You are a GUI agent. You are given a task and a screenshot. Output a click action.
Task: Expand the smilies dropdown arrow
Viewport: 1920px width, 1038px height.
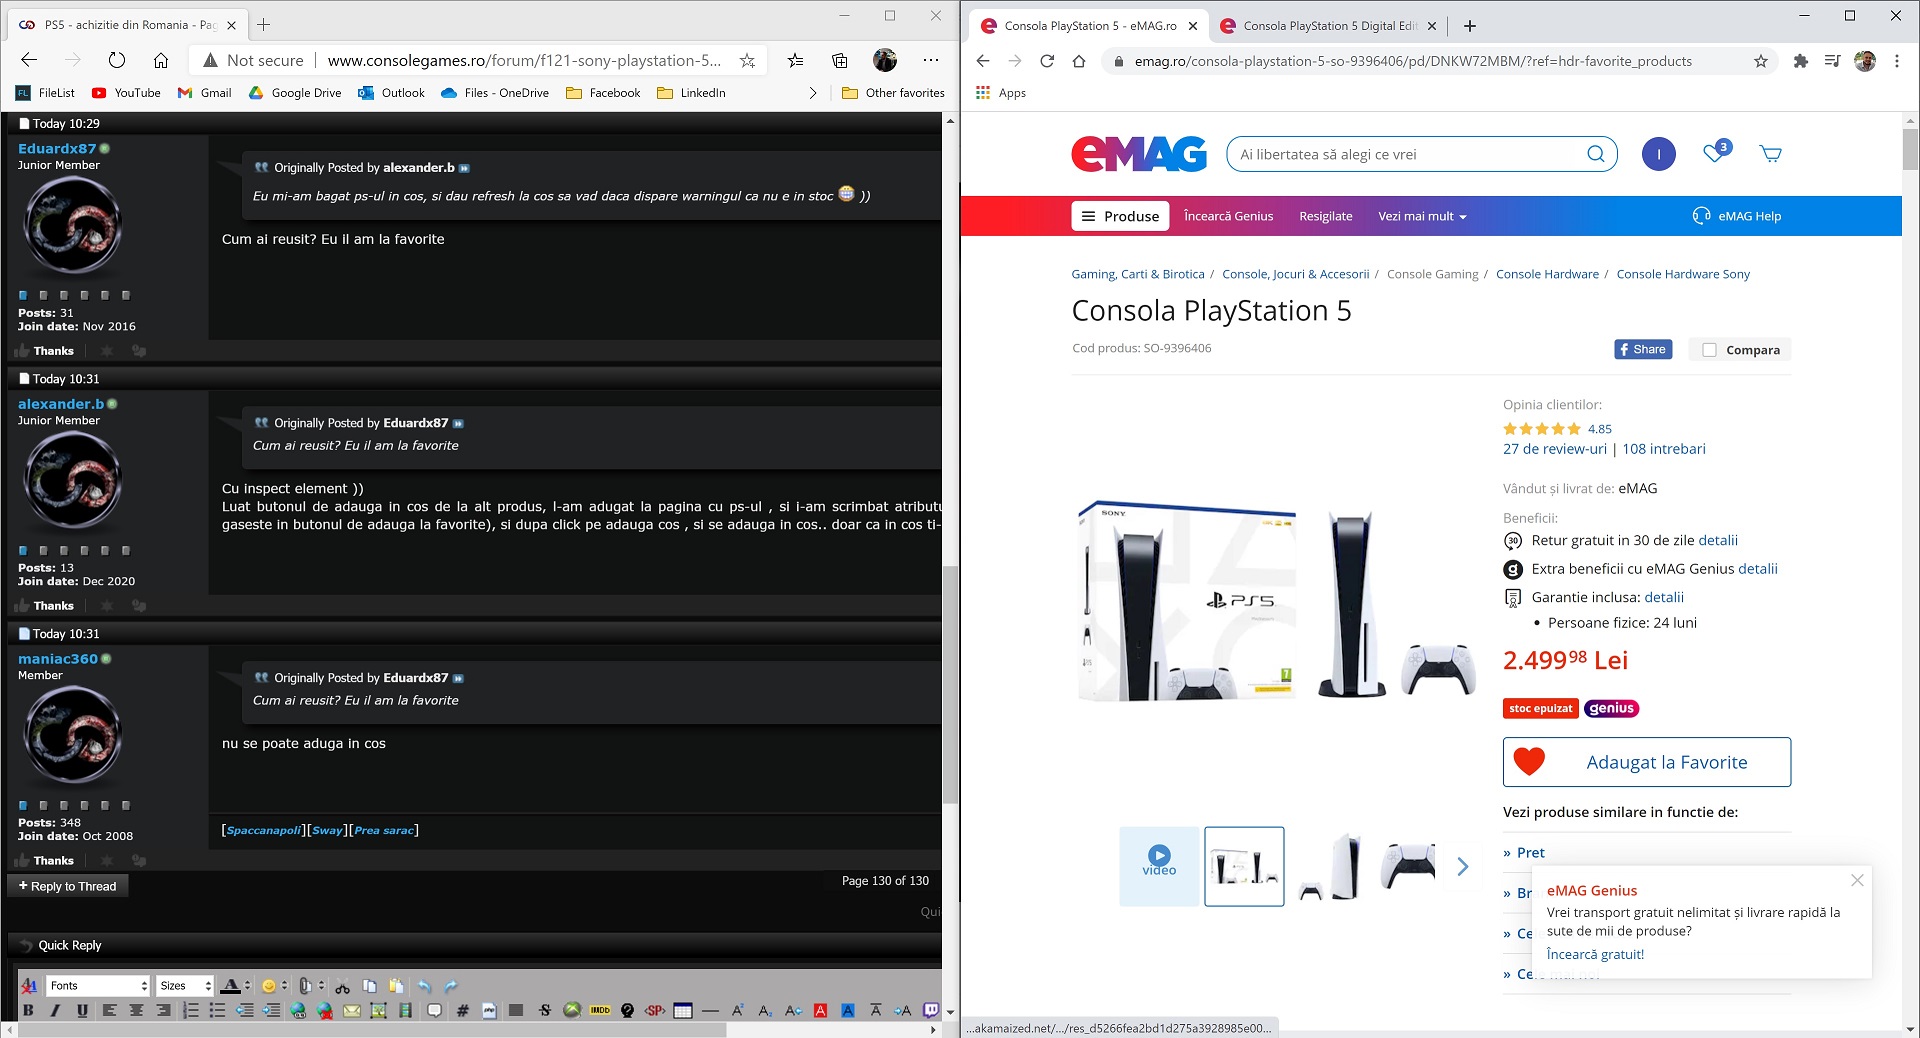click(285, 986)
